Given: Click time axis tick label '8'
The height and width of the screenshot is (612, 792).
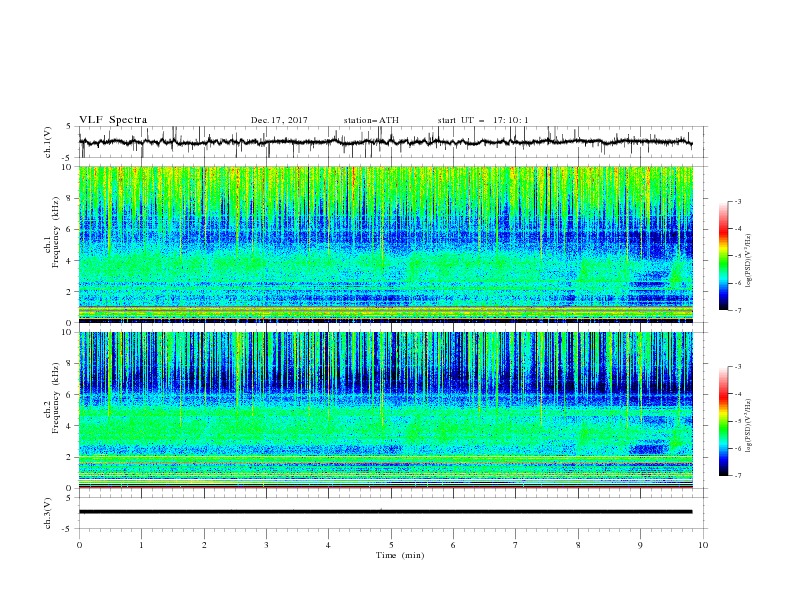Looking at the screenshot, I should tap(578, 545).
